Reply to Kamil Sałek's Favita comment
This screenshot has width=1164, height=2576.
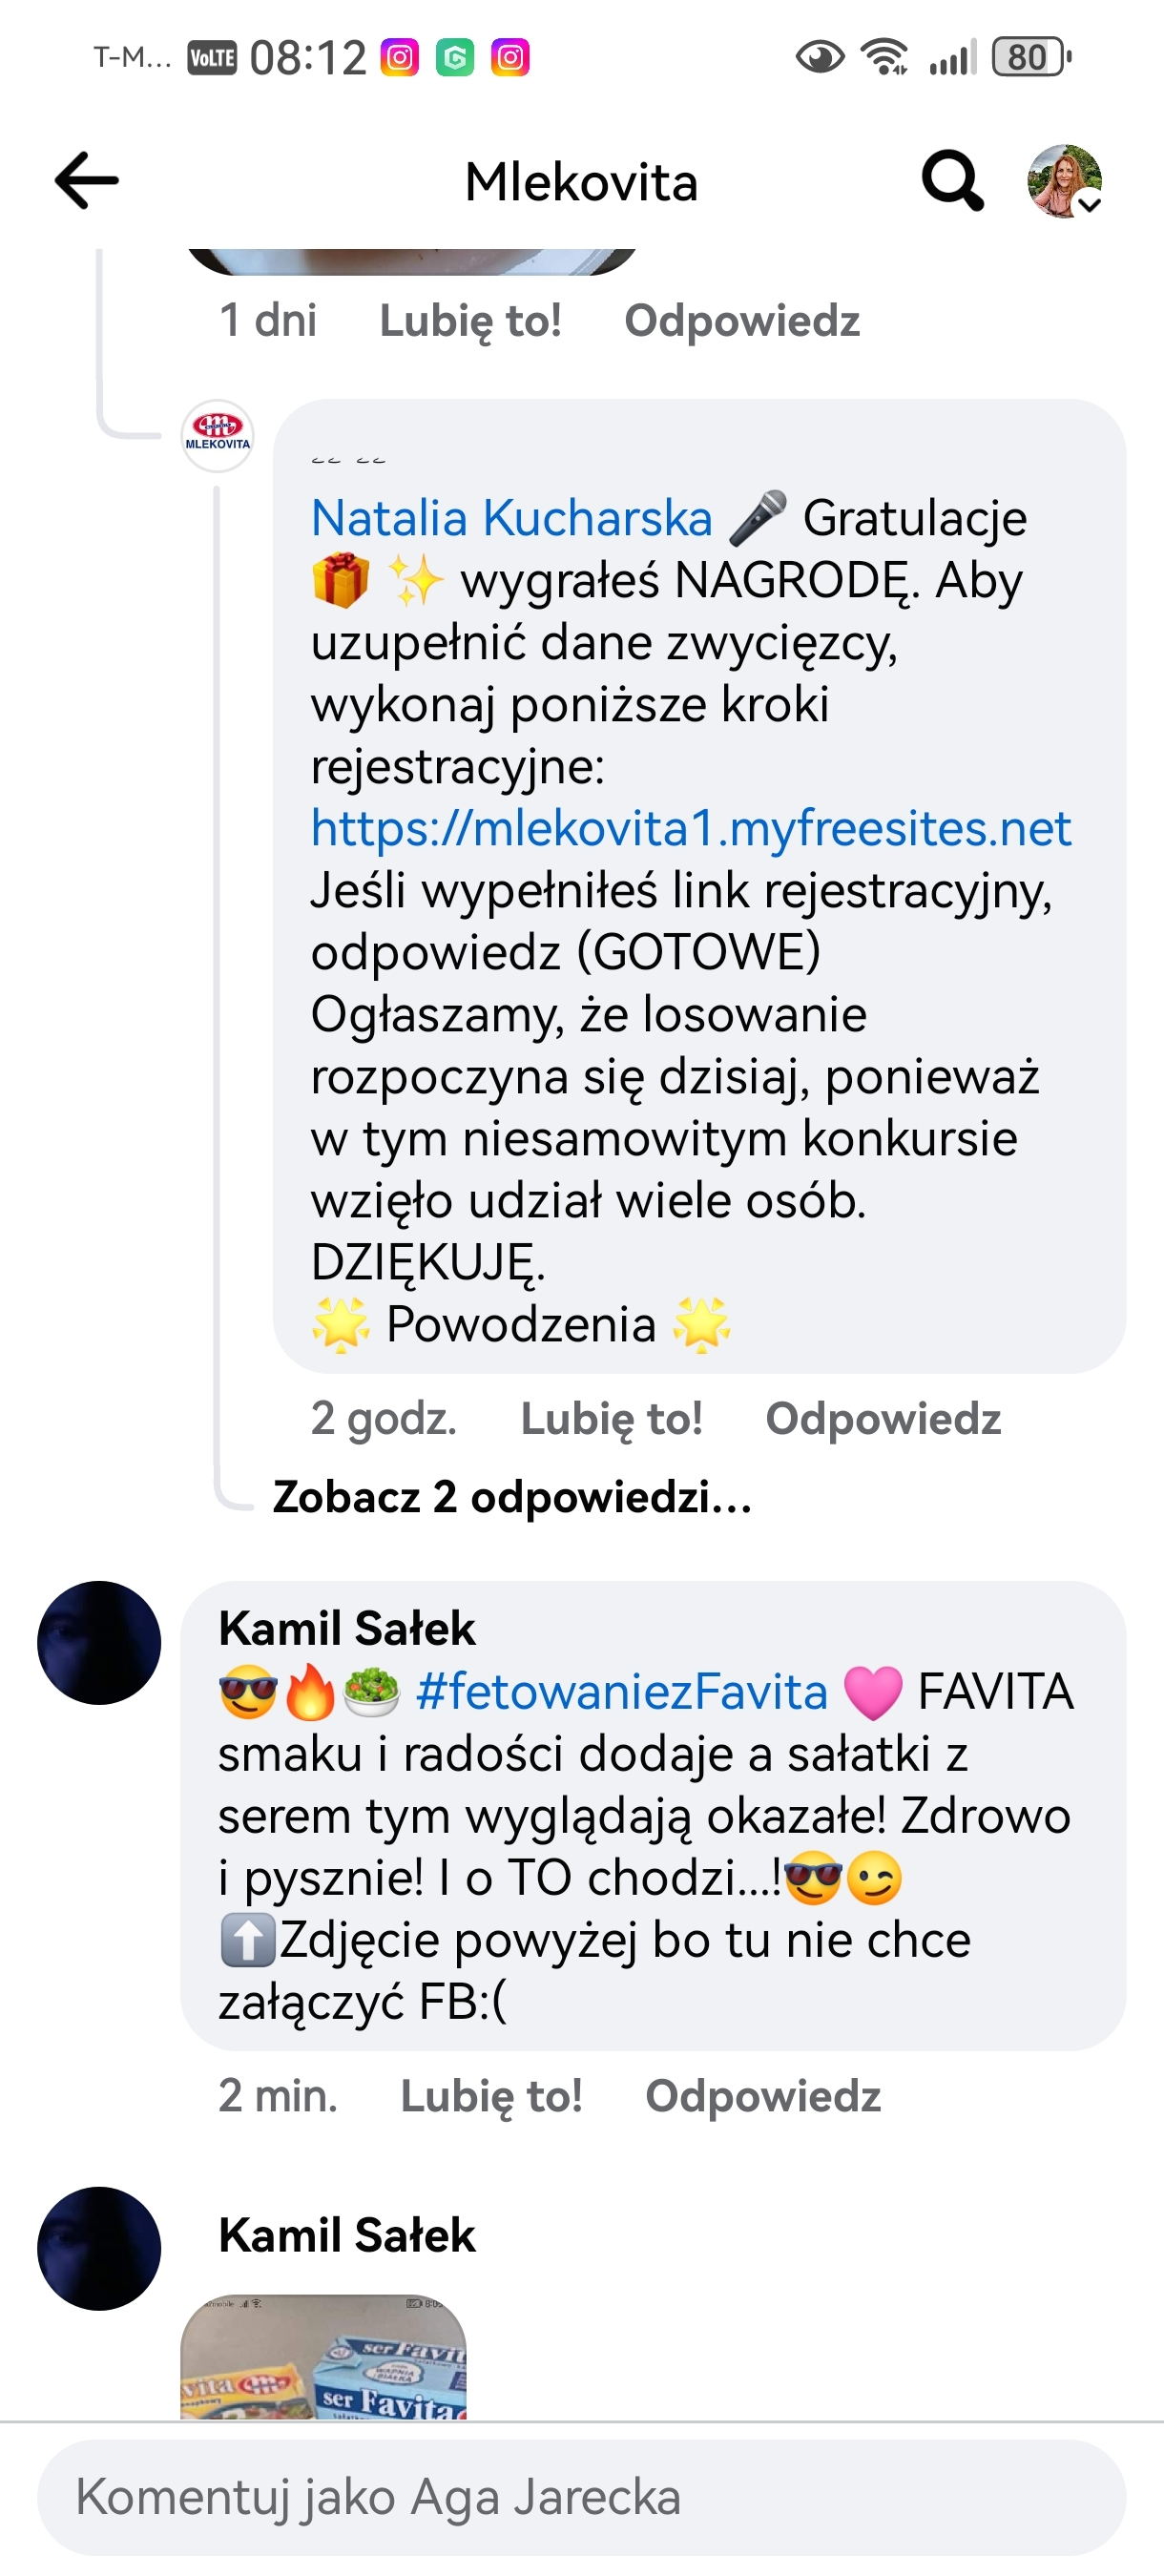[x=763, y=2096]
